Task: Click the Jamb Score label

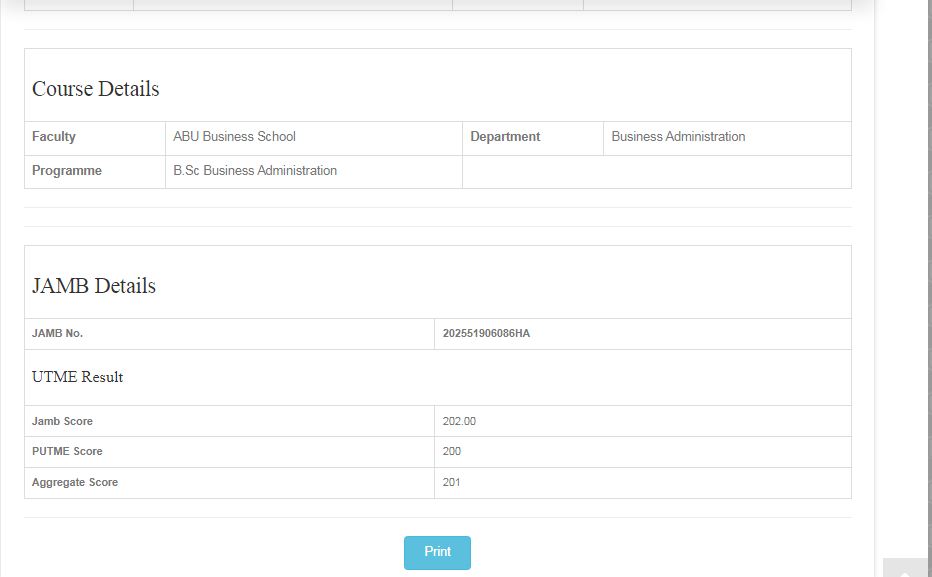Action: pyautogui.click(x=62, y=421)
